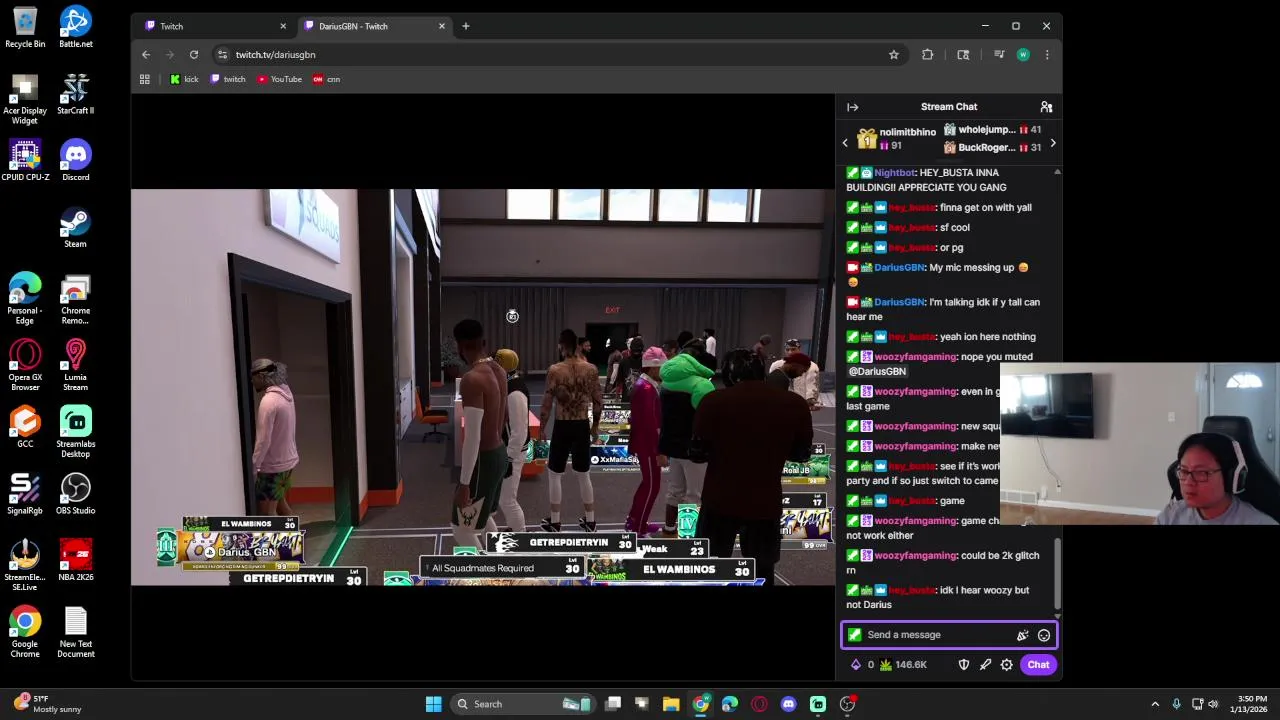This screenshot has height=720, width=1280.
Task: Open Battle.net desktop shortcut
Action: (x=76, y=27)
